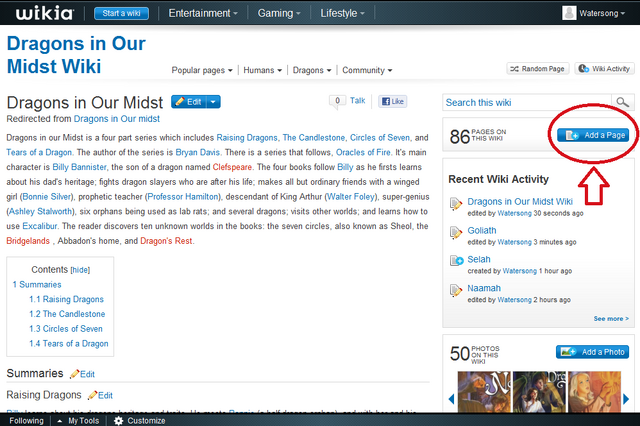The image size is (640, 426).
Task: Open the Raising Dragons article link in the intro paragraph
Action: pyautogui.click(x=247, y=138)
